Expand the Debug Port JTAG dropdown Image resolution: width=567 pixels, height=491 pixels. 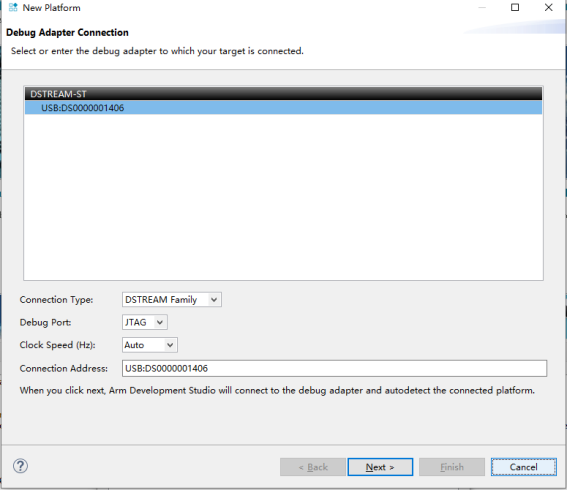point(160,322)
